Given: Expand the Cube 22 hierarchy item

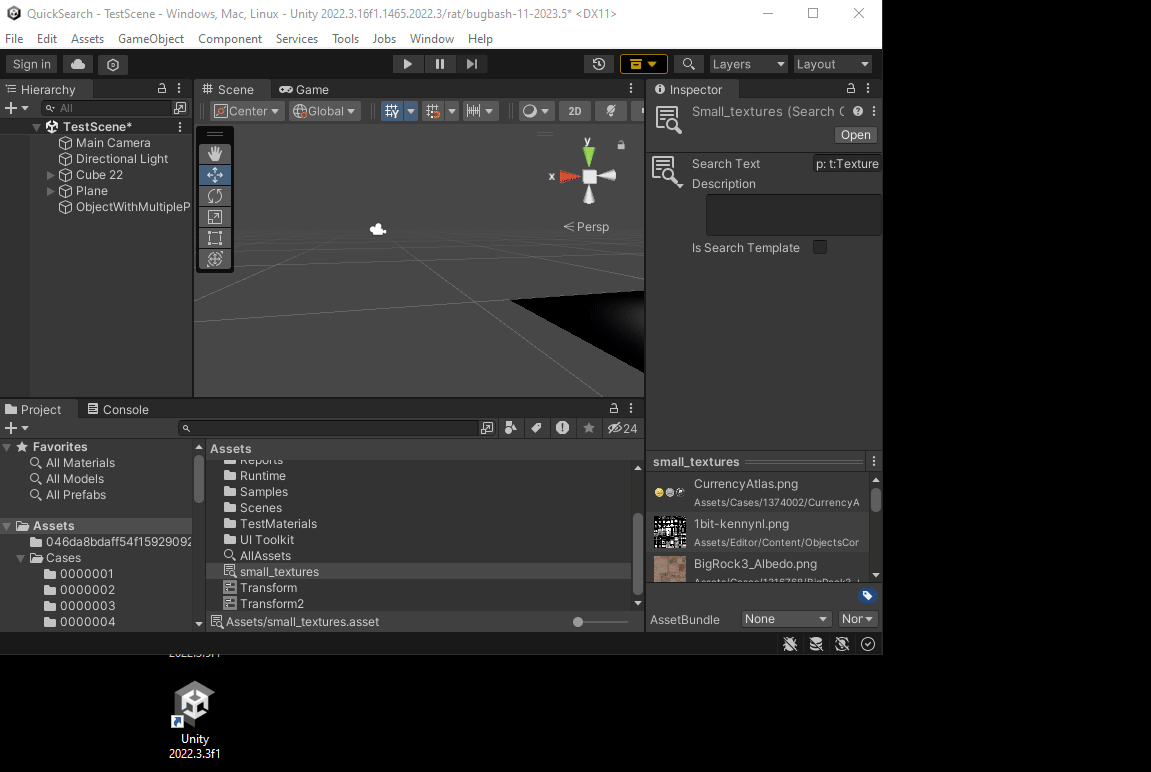Looking at the screenshot, I should coord(51,175).
